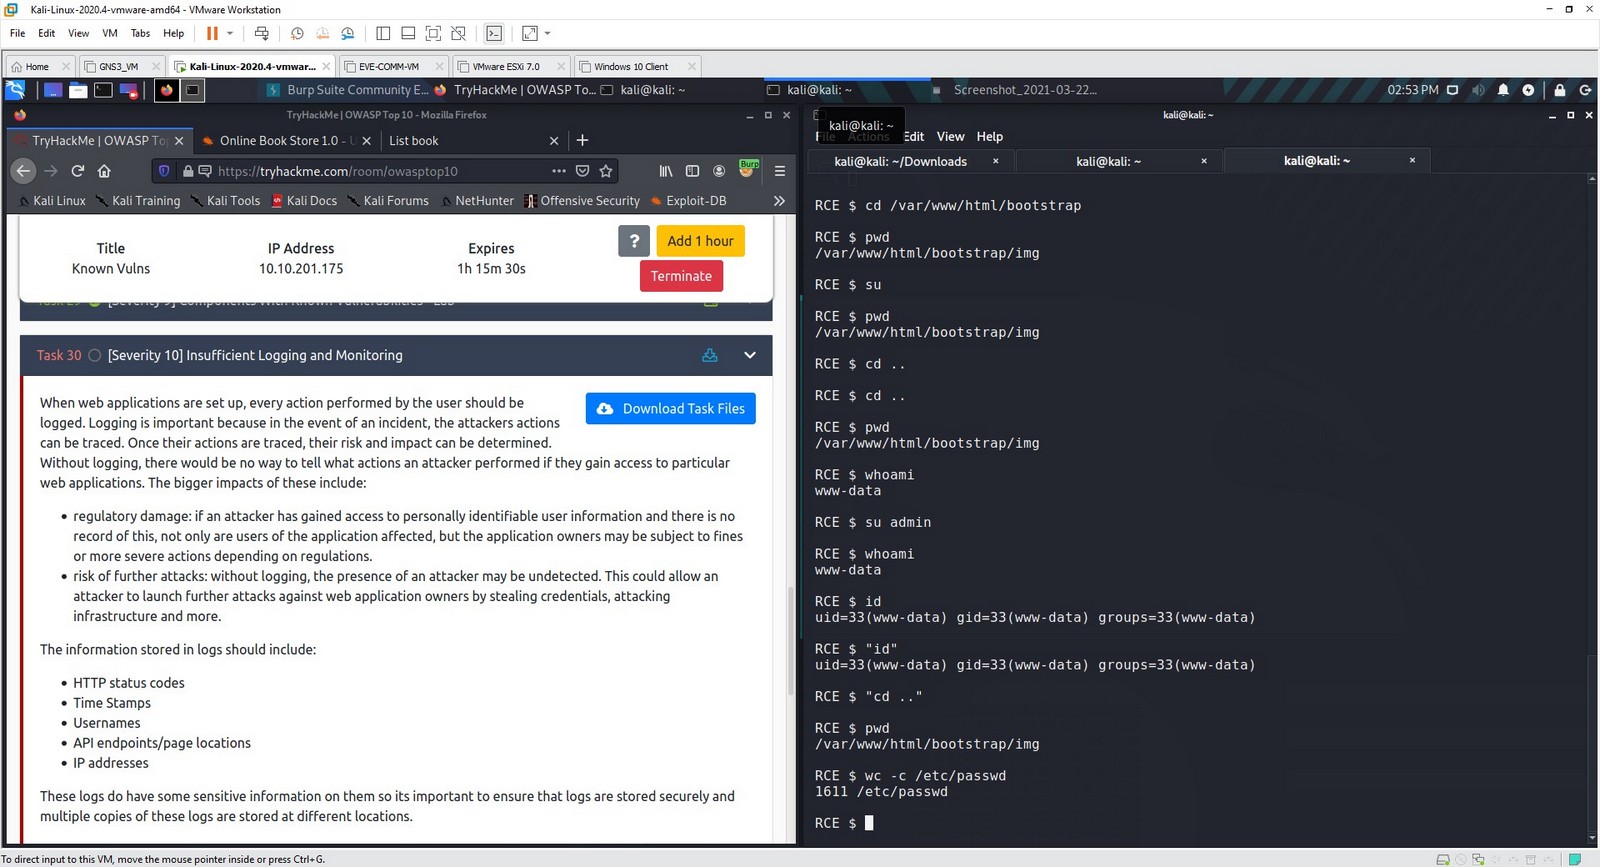Click the Firefox reload page icon
This screenshot has height=867, width=1600.
tap(77, 171)
